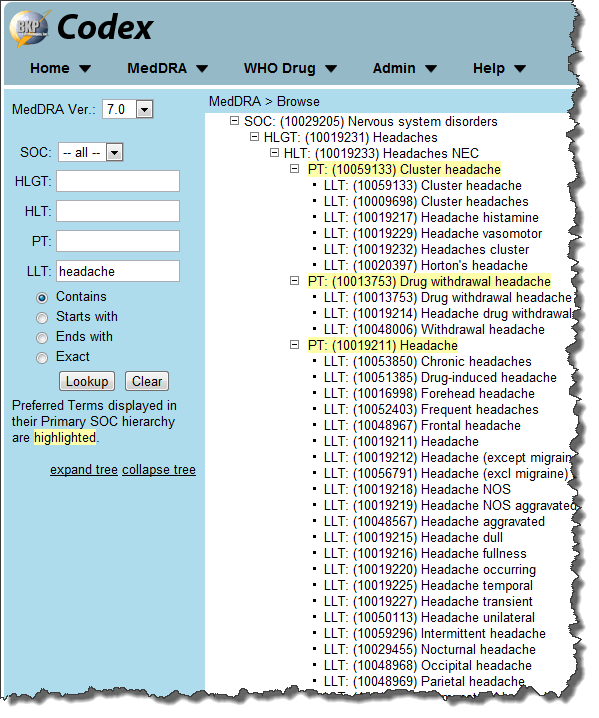The height and width of the screenshot is (718, 599).
Task: Select SOC Nervous system disorders text
Action: (x=370, y=122)
